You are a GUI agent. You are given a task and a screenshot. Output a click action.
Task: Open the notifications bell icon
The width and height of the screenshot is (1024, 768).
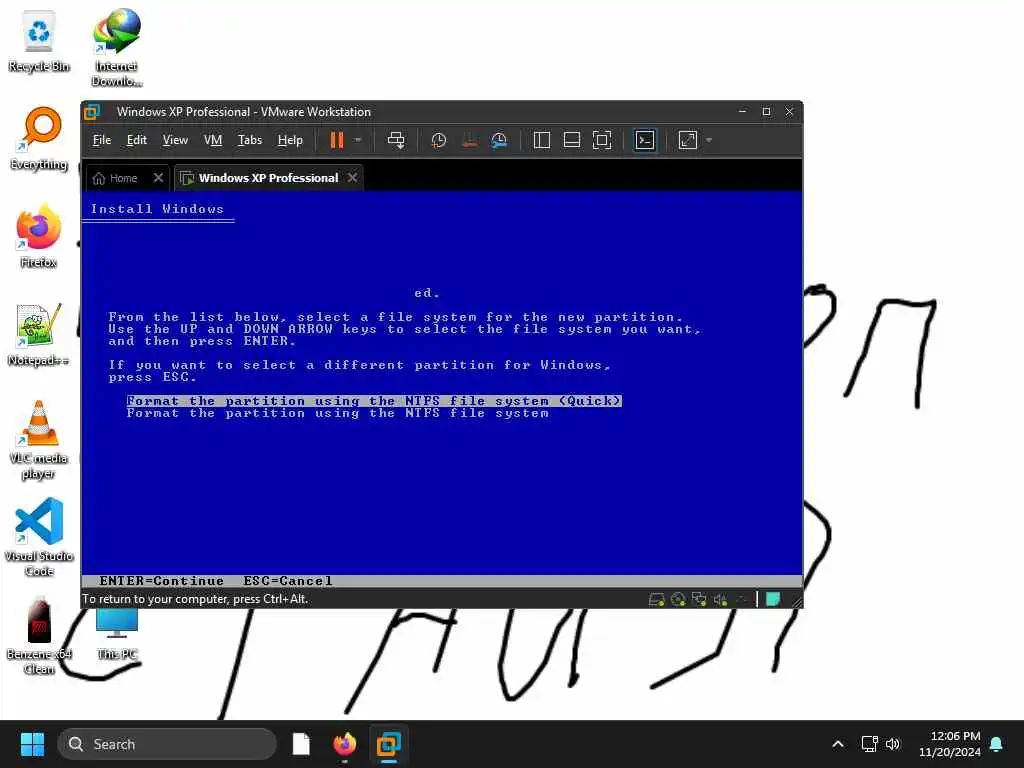click(997, 744)
